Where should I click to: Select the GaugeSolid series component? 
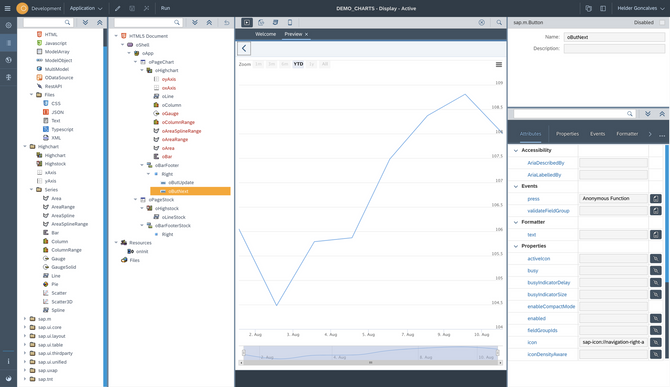[63, 267]
